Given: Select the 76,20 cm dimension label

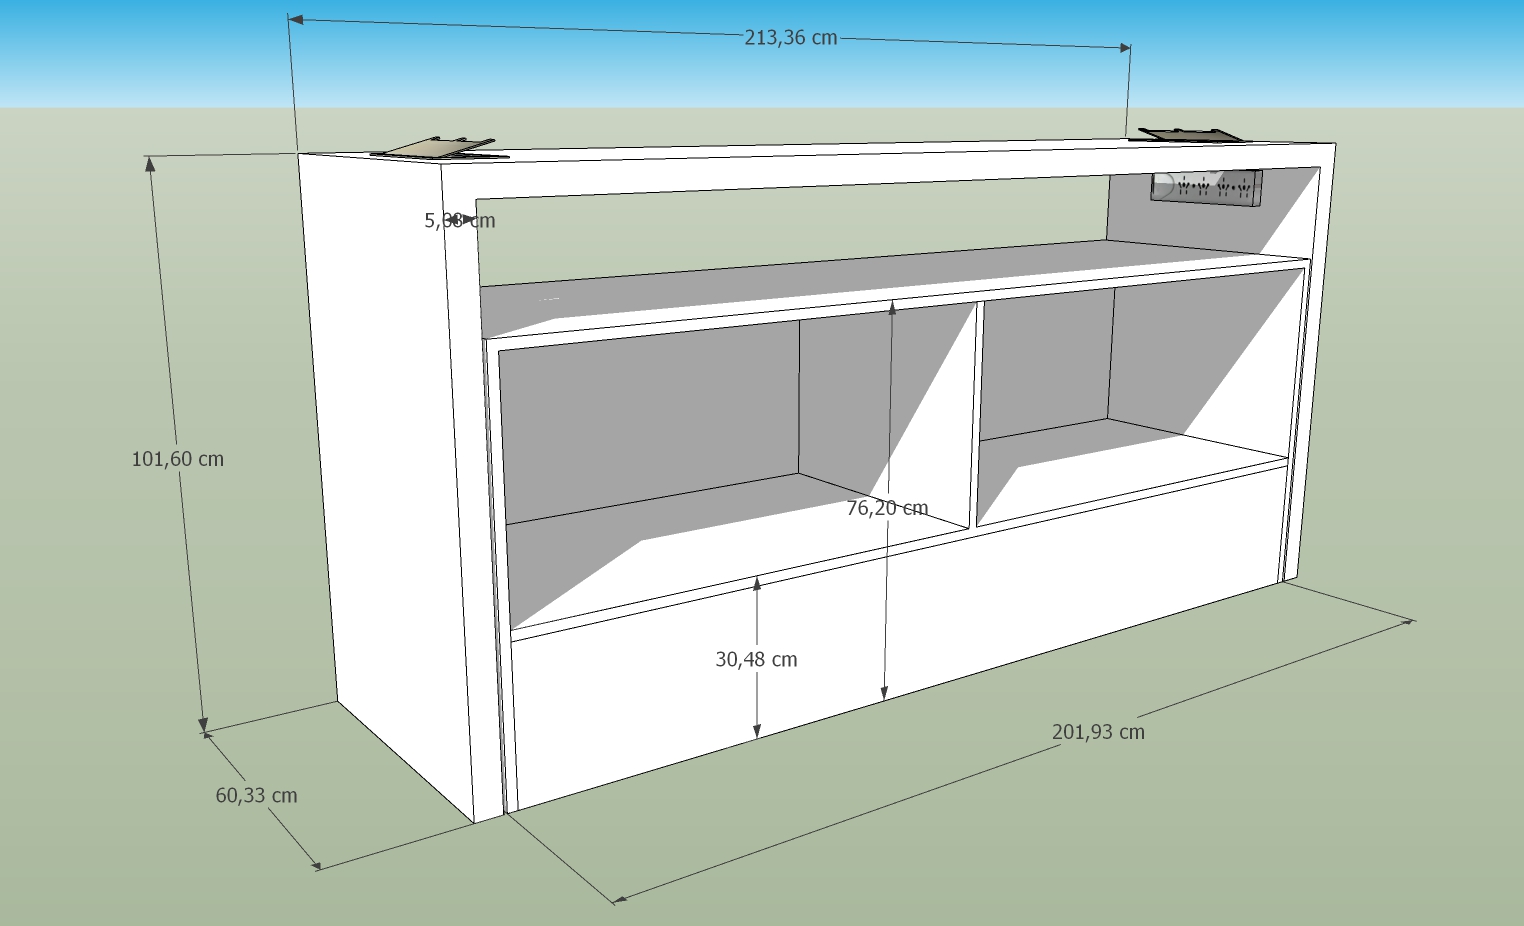Looking at the screenshot, I should [x=887, y=508].
